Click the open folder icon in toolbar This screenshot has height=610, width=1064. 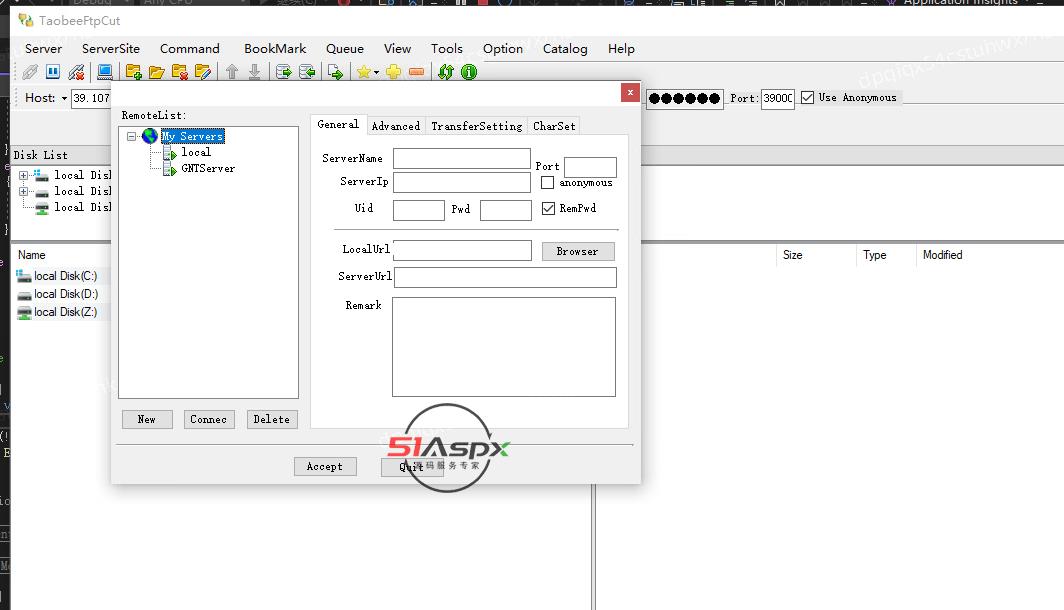click(157, 72)
